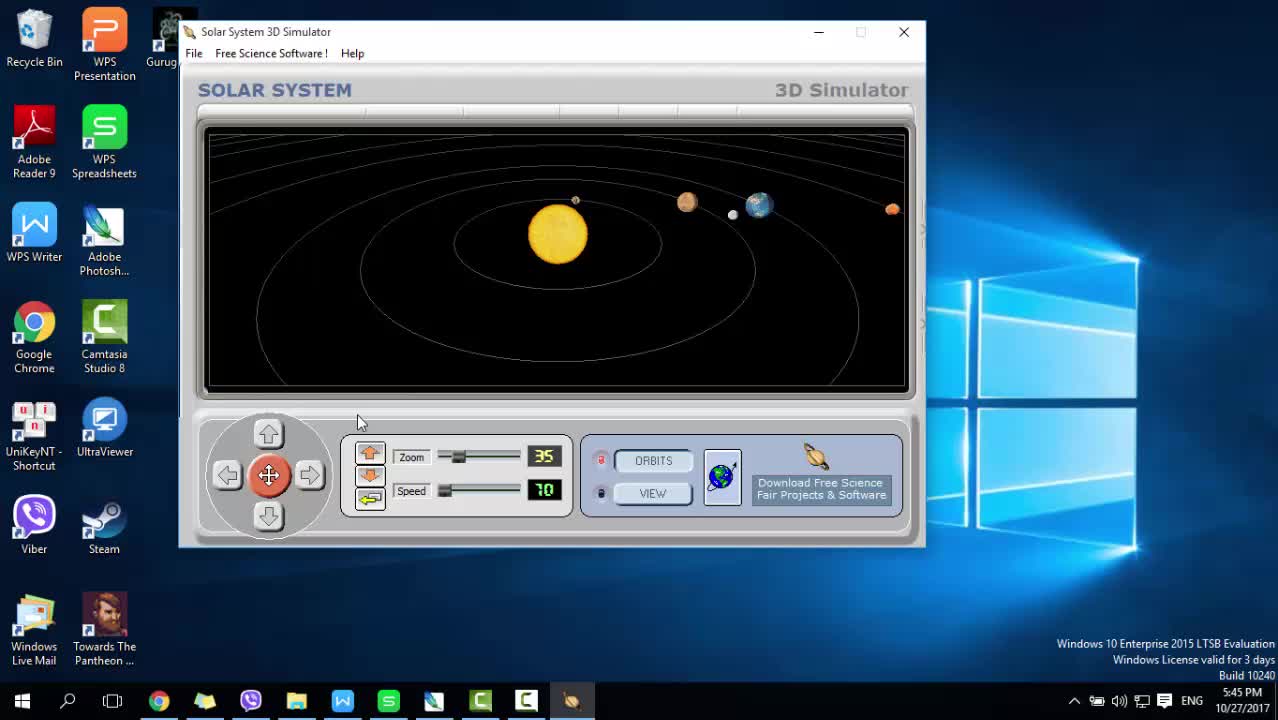Open the Windows Start menu

(x=22, y=701)
